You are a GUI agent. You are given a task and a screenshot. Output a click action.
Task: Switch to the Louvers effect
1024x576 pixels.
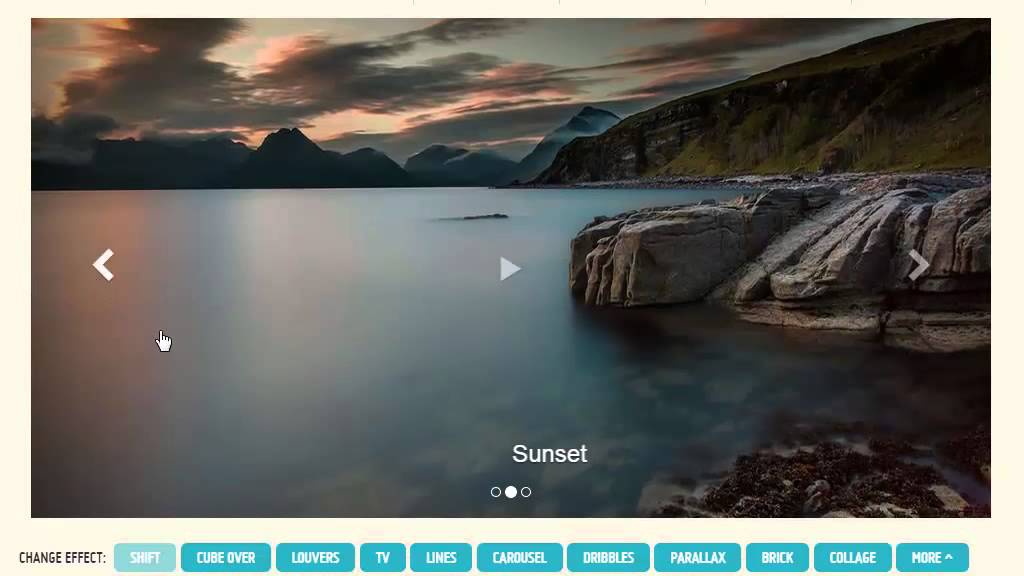[315, 558]
